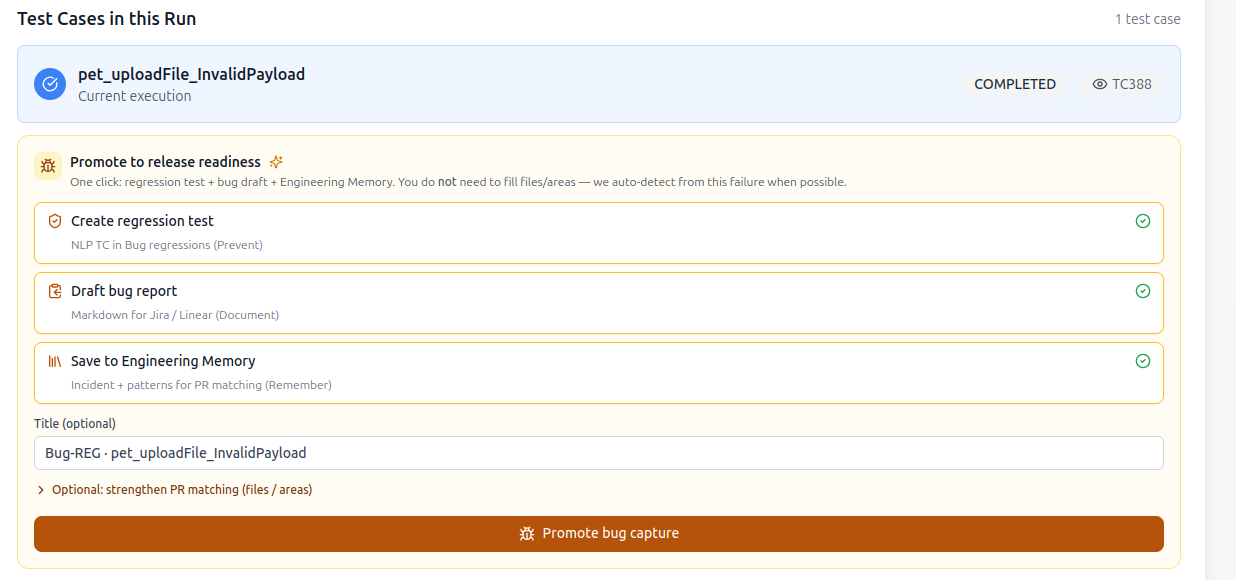Screen dimensions: 1236x580
Task: Click the sparkle icon after Promote to release readiness
Action: click(x=277, y=162)
